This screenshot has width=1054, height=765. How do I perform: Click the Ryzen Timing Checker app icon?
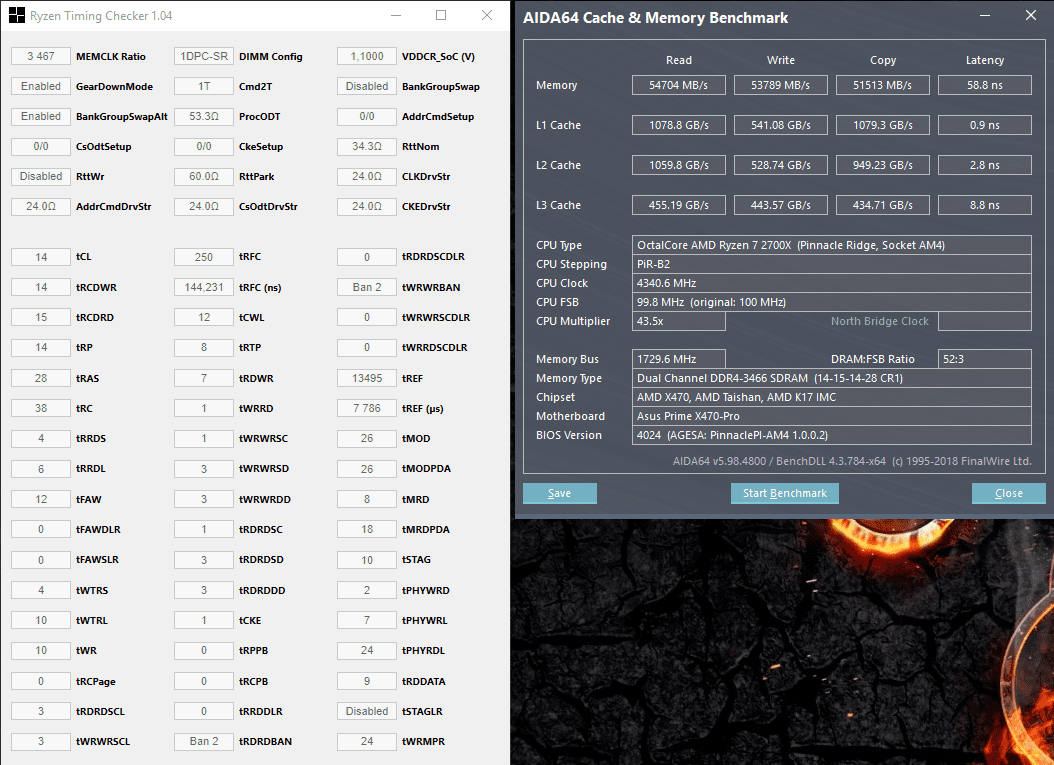point(16,15)
